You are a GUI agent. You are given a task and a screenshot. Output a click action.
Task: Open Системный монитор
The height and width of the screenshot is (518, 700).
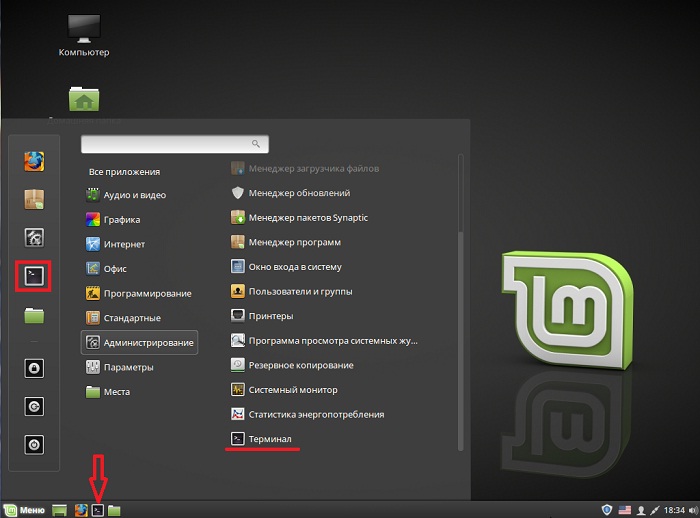[284, 389]
